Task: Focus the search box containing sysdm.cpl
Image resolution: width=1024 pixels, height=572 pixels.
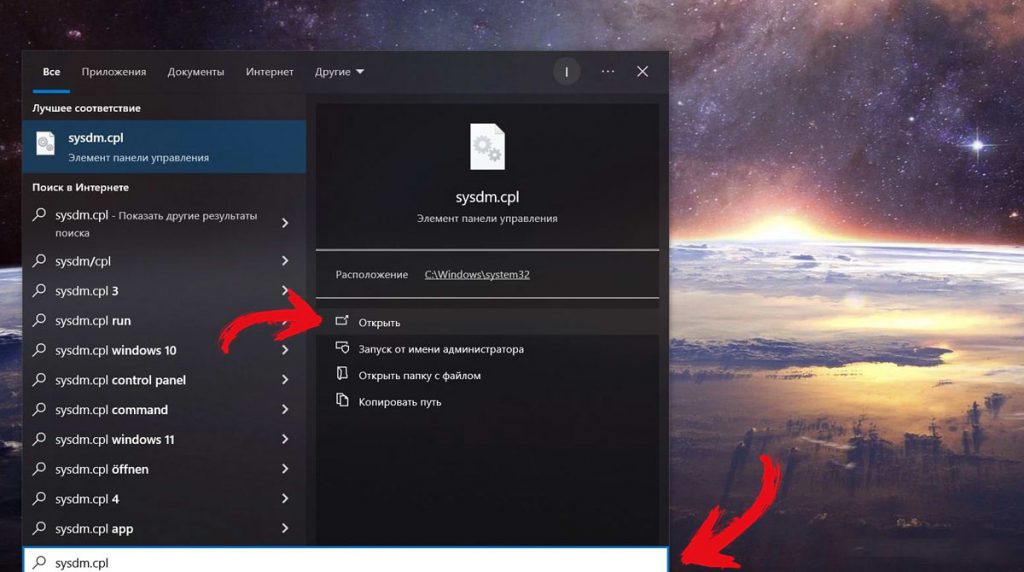Action: pyautogui.click(x=346, y=561)
